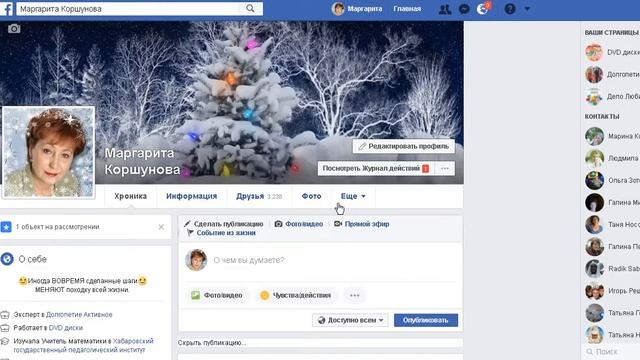
Task: Open chat with contact Людмила
Action: point(612,158)
